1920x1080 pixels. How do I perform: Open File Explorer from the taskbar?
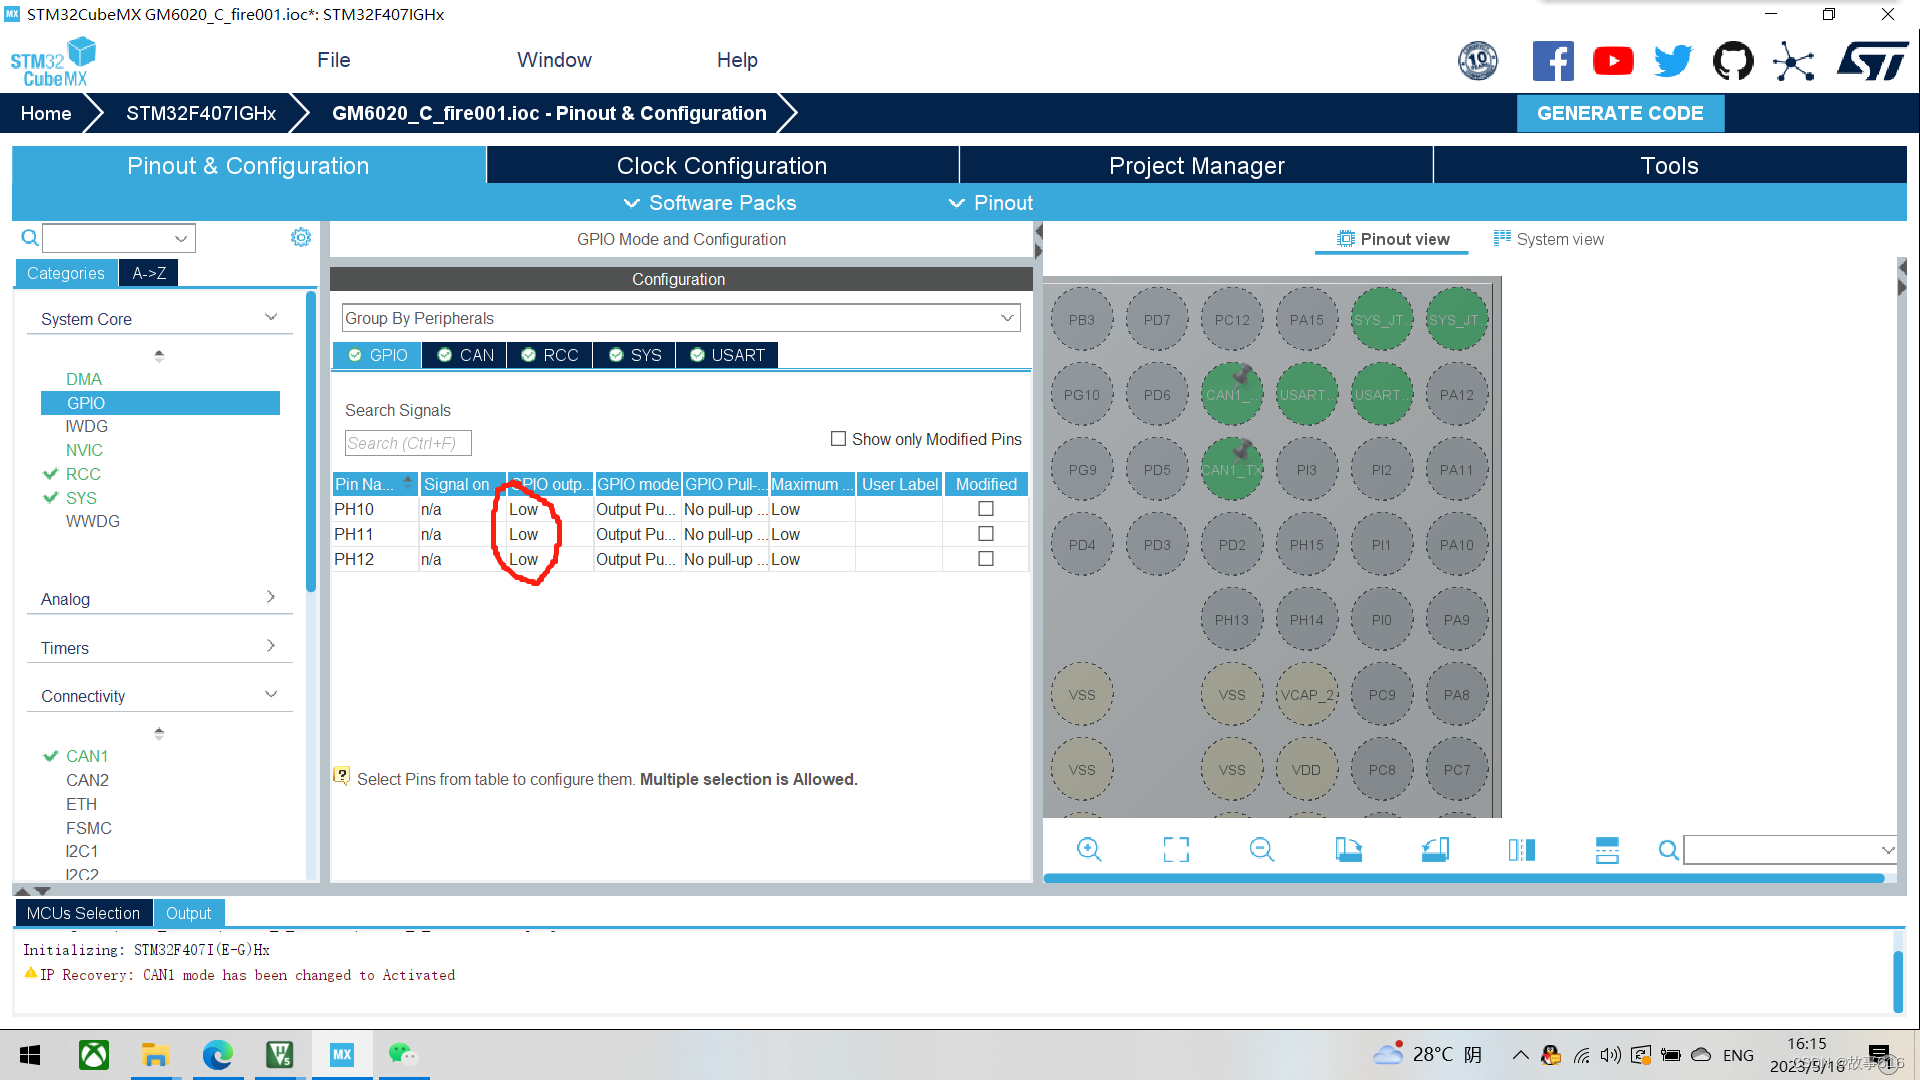coord(155,1054)
